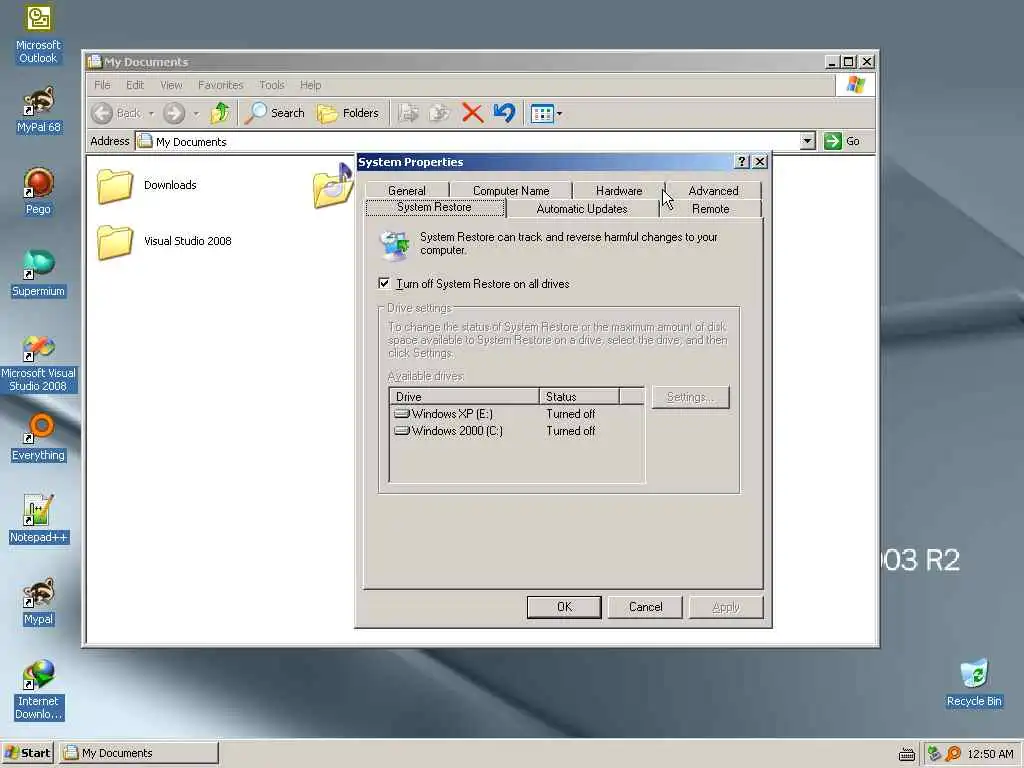Select the Supermium desktop shortcut
This screenshot has height=768, width=1024.
tap(39, 274)
